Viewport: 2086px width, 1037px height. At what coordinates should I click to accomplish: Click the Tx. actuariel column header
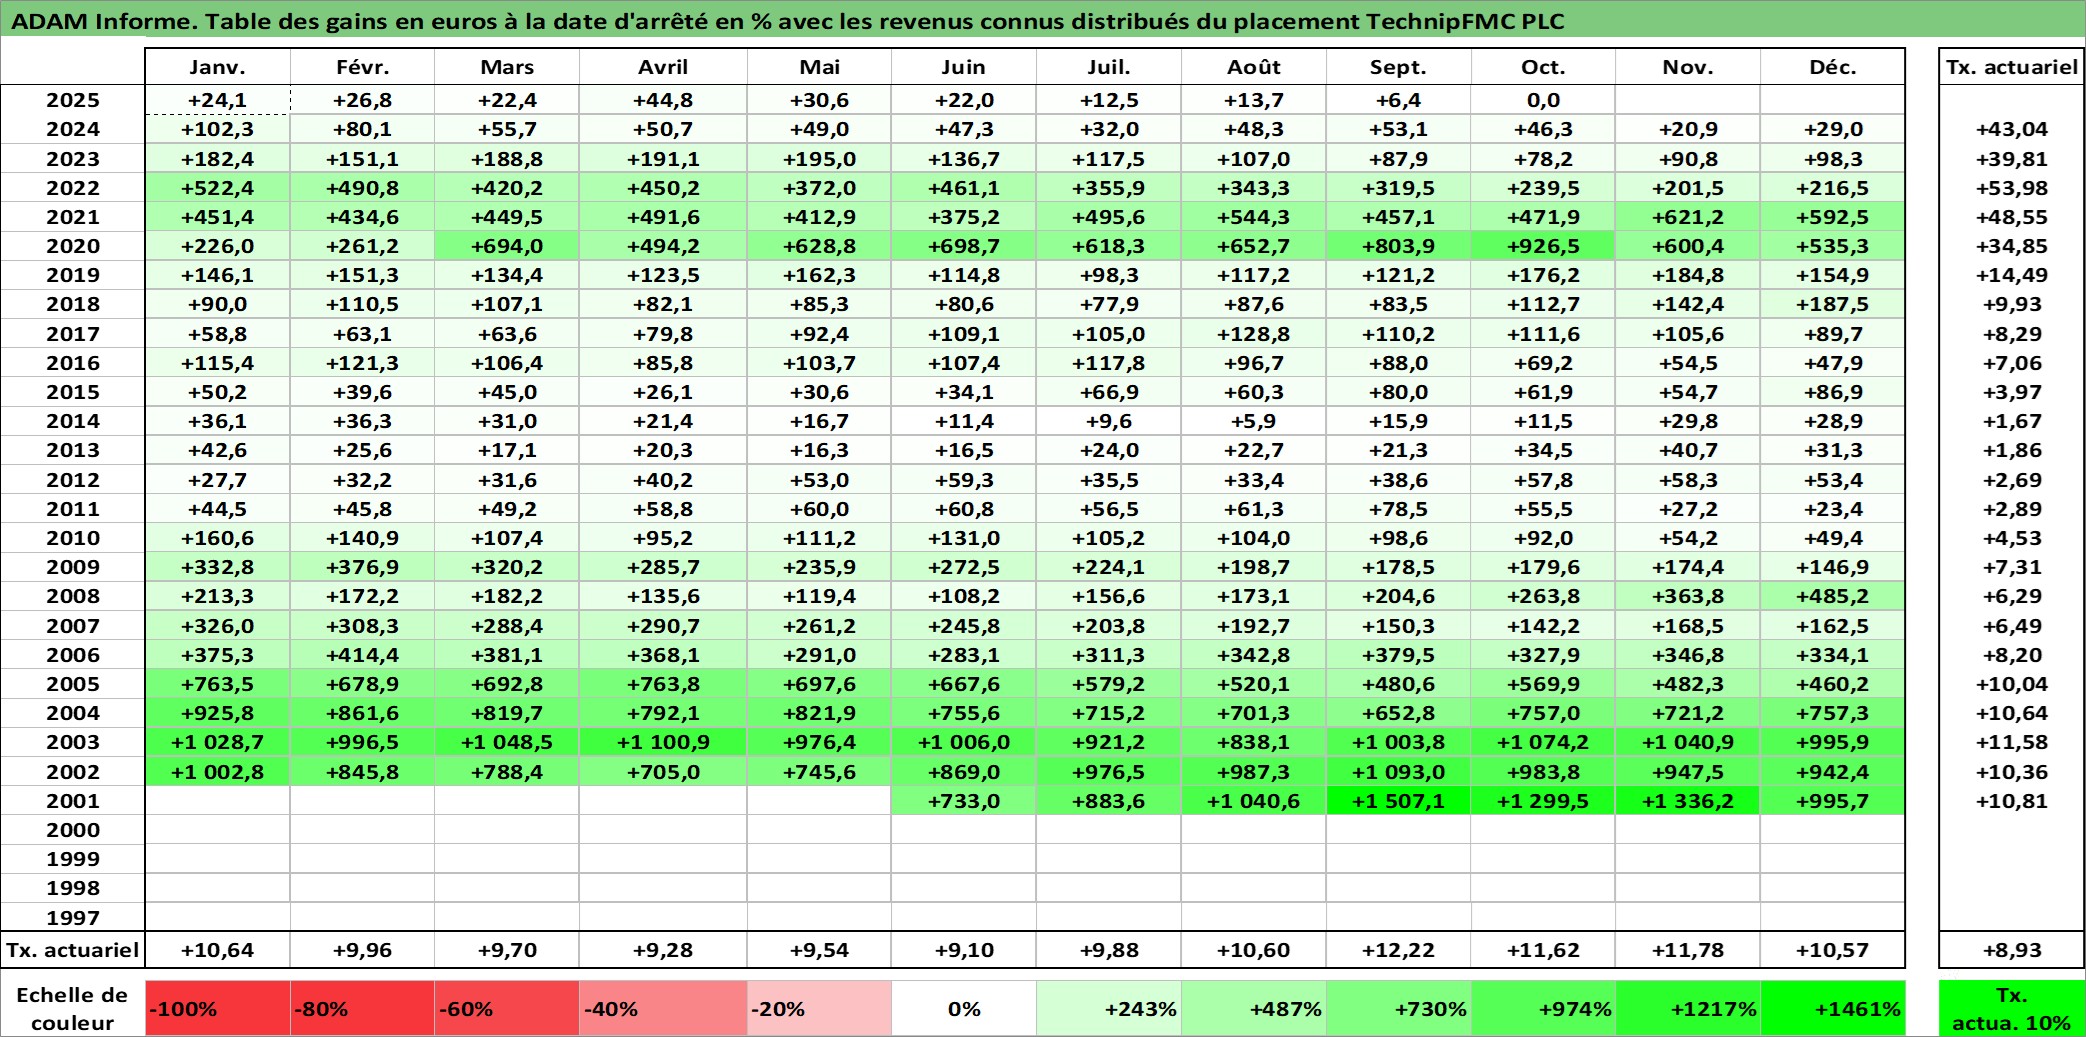(2012, 67)
